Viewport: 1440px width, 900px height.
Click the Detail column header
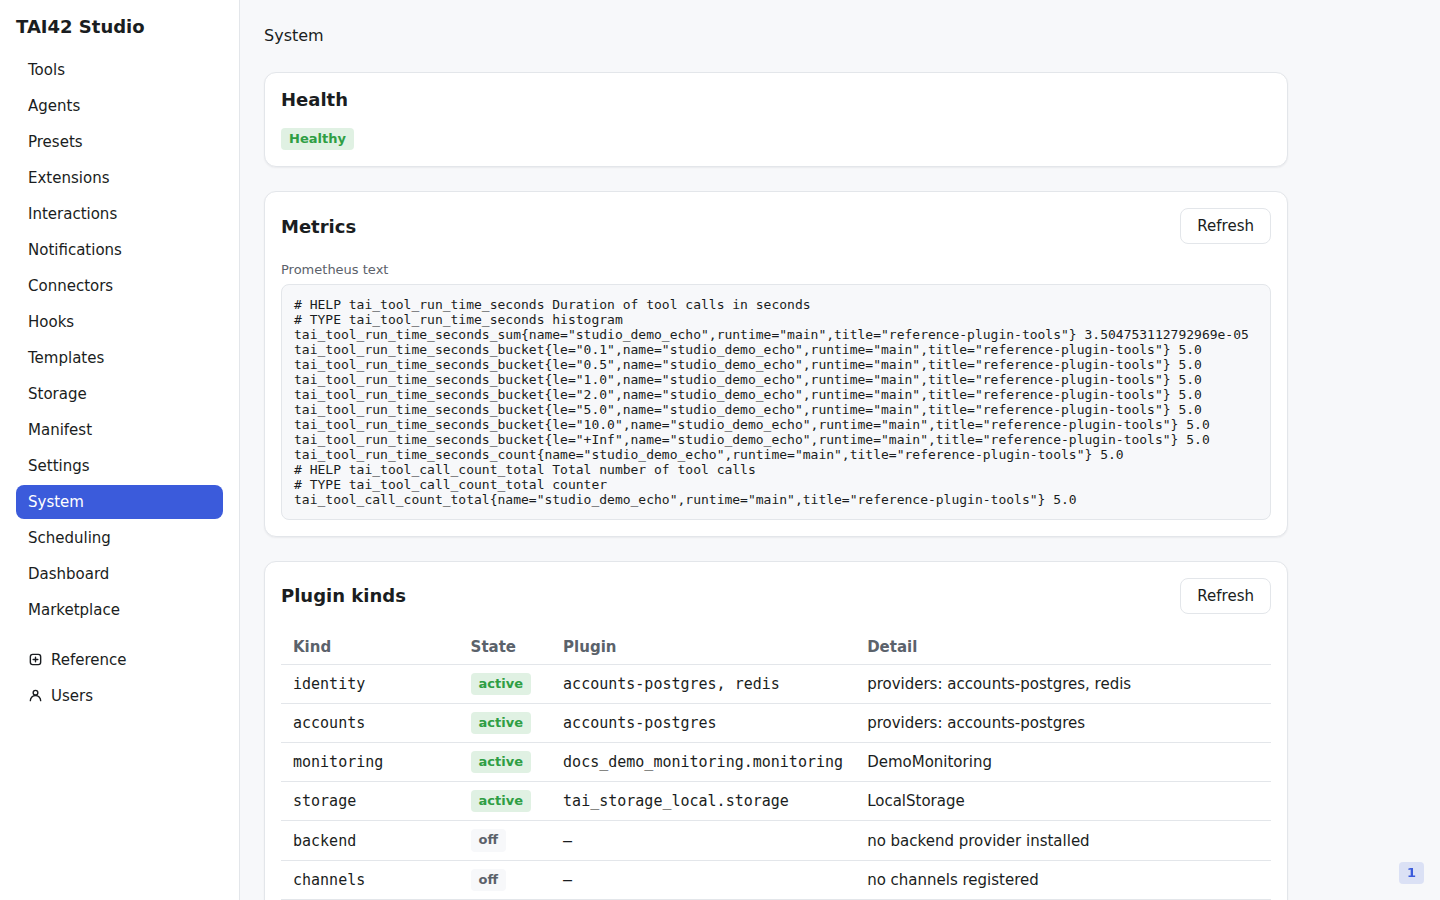coord(892,647)
